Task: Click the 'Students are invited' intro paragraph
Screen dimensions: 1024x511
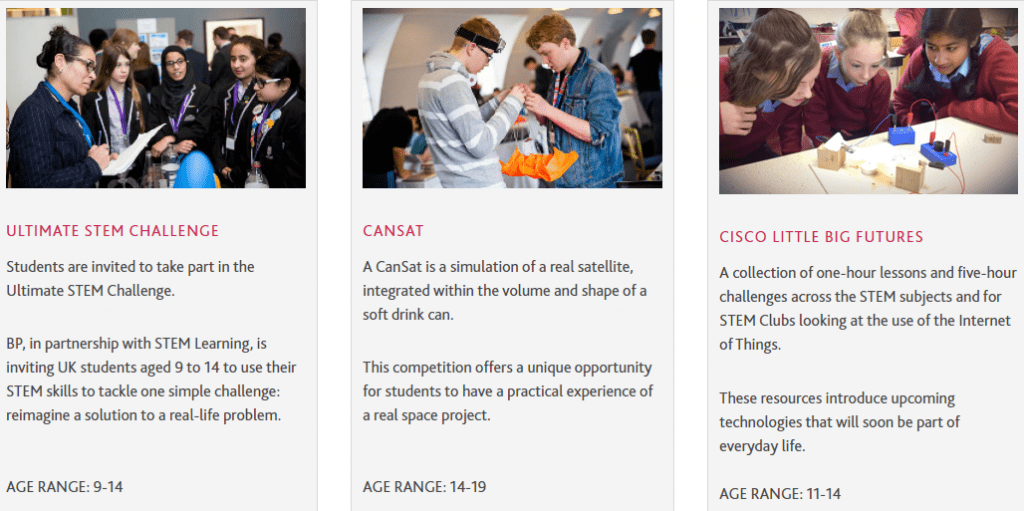Action: [130, 279]
